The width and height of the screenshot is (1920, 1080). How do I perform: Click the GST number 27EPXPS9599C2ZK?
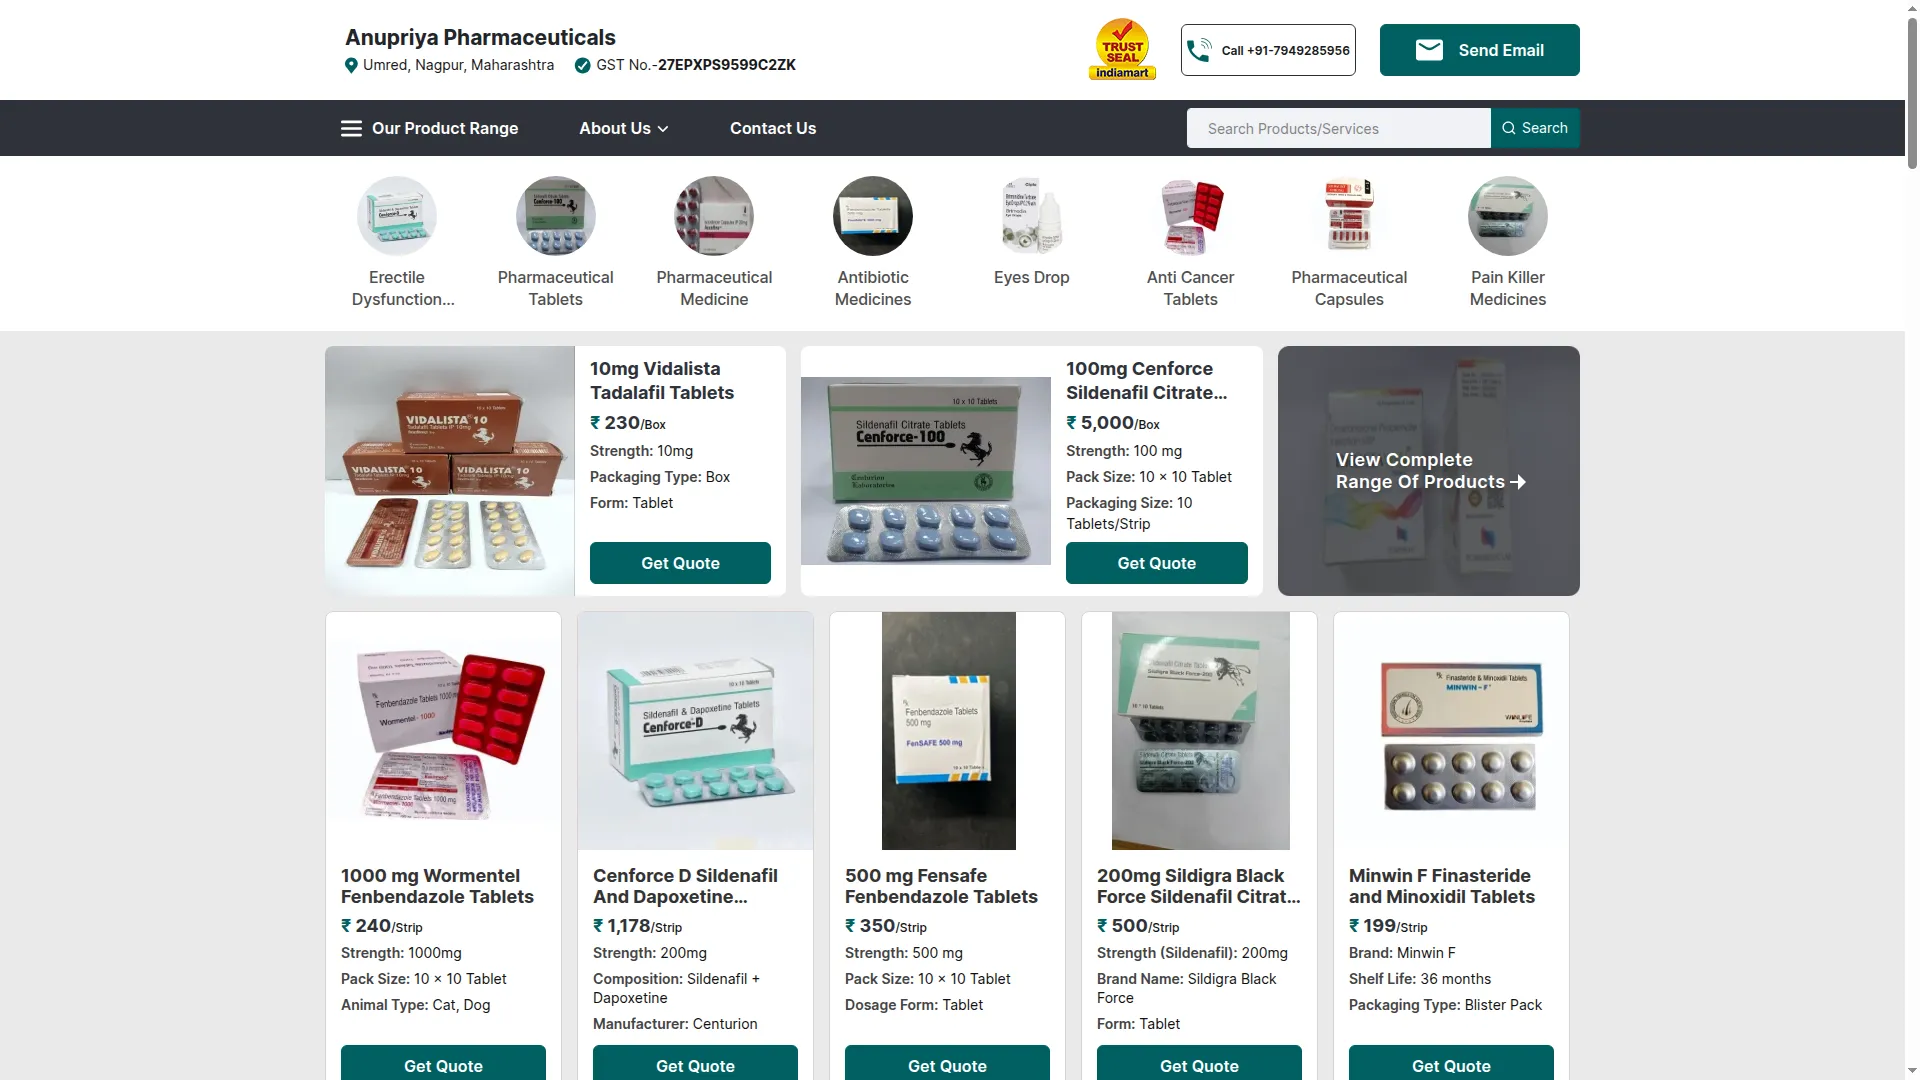point(727,65)
